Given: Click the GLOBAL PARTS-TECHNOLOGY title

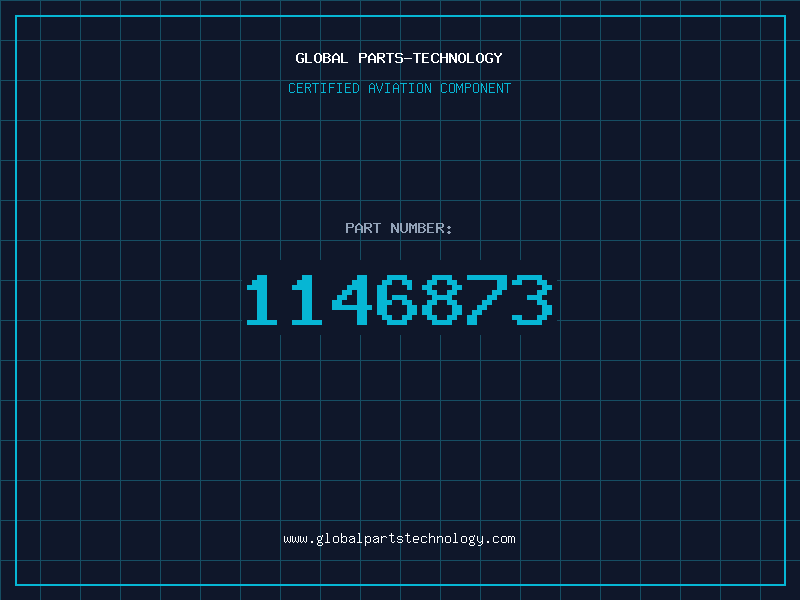Looking at the screenshot, I should coord(399,58).
